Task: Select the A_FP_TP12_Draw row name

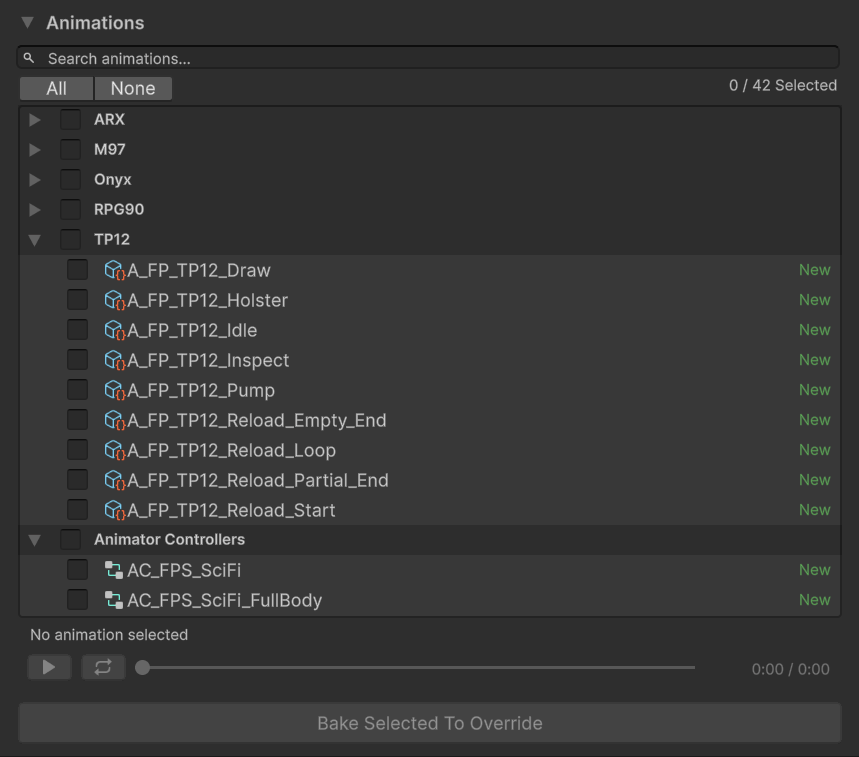Action: (x=199, y=270)
